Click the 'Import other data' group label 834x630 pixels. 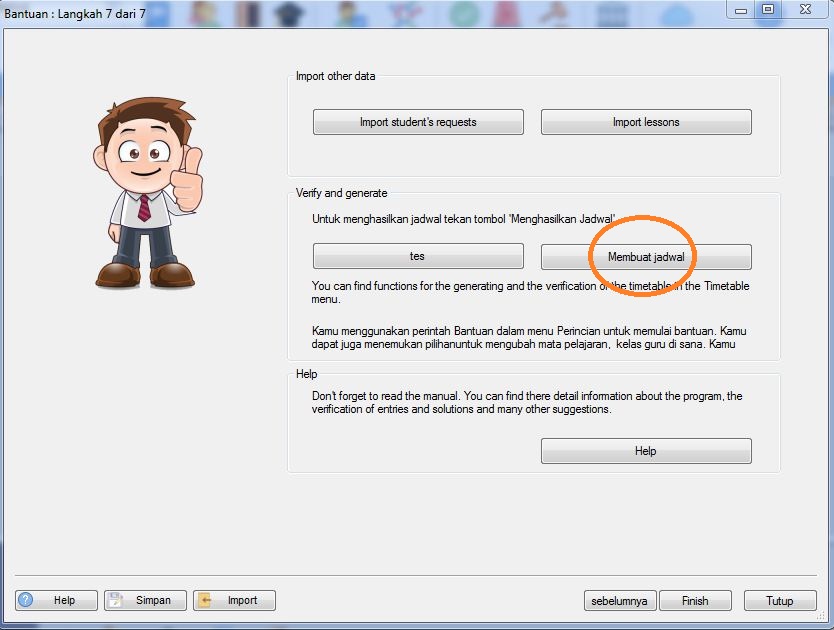[x=336, y=76]
